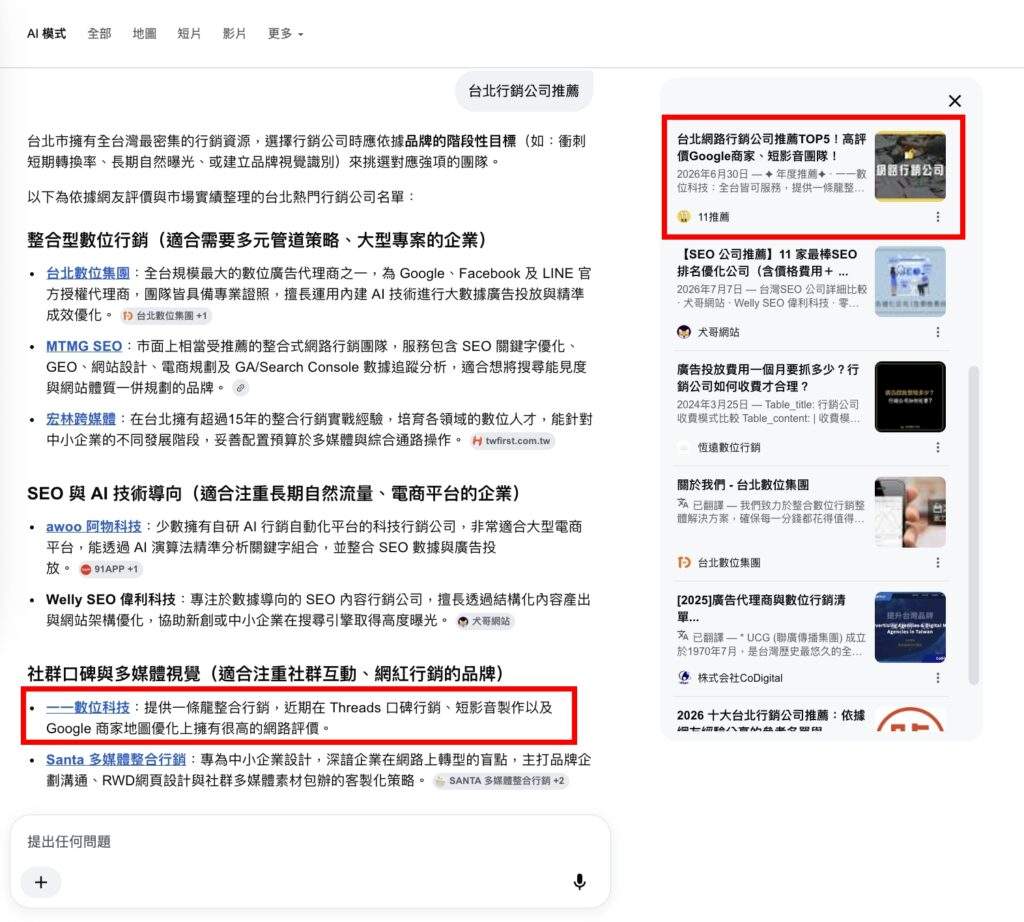The width and height of the screenshot is (1024, 922).
Task: Open more options for 恆遠數位行銷 card
Action: point(938,447)
